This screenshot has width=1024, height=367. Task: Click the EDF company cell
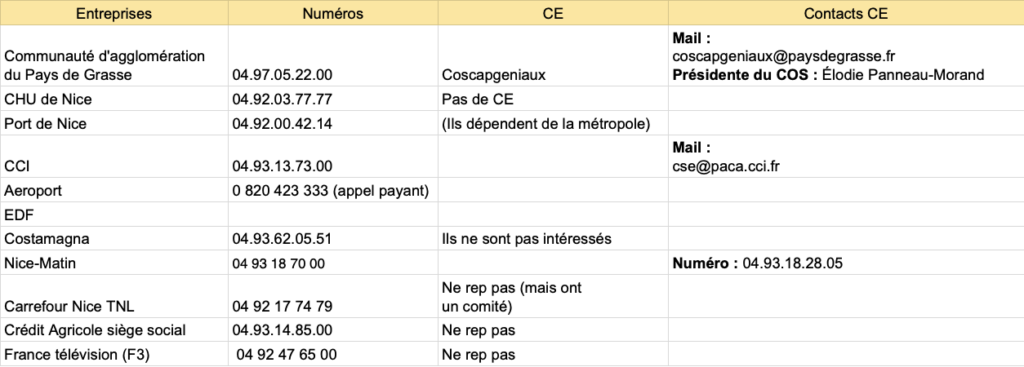(x=114, y=214)
